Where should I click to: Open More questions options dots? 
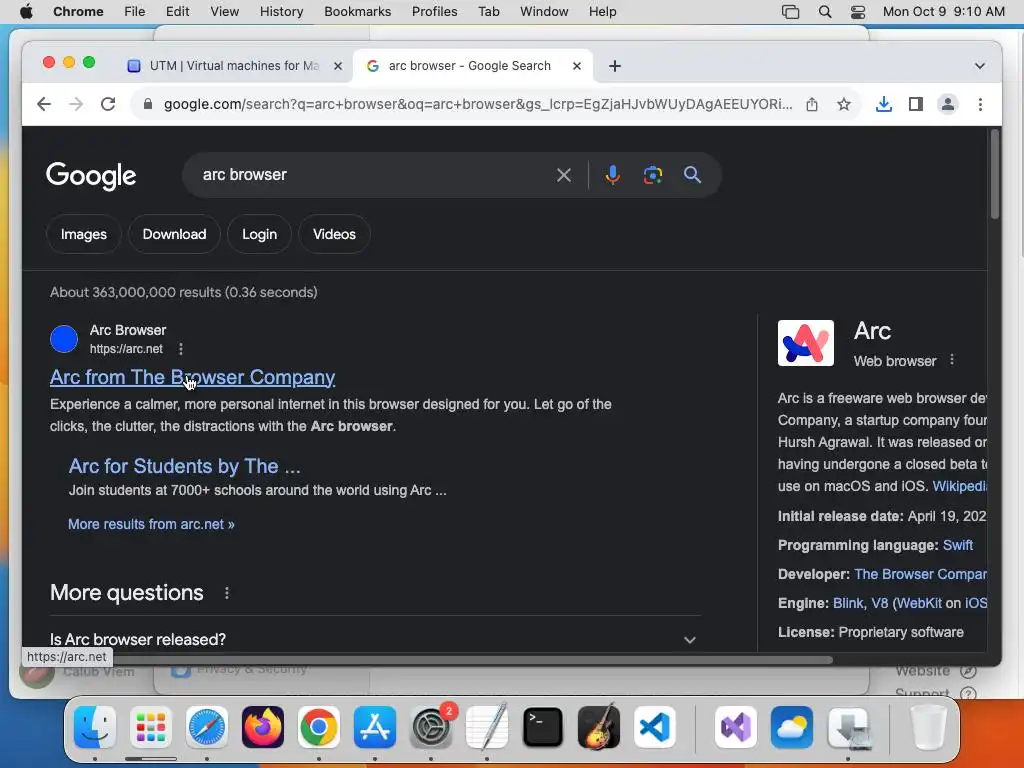pos(227,593)
